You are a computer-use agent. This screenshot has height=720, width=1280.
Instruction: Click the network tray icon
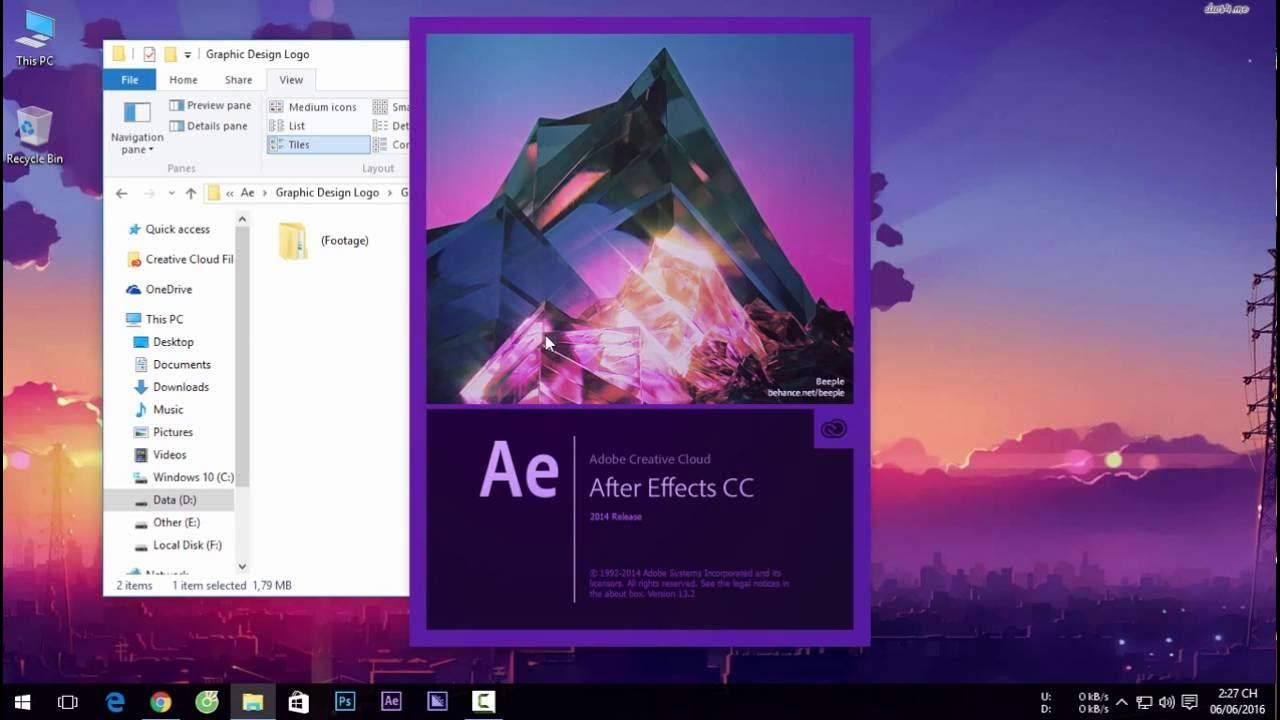[x=1145, y=702]
